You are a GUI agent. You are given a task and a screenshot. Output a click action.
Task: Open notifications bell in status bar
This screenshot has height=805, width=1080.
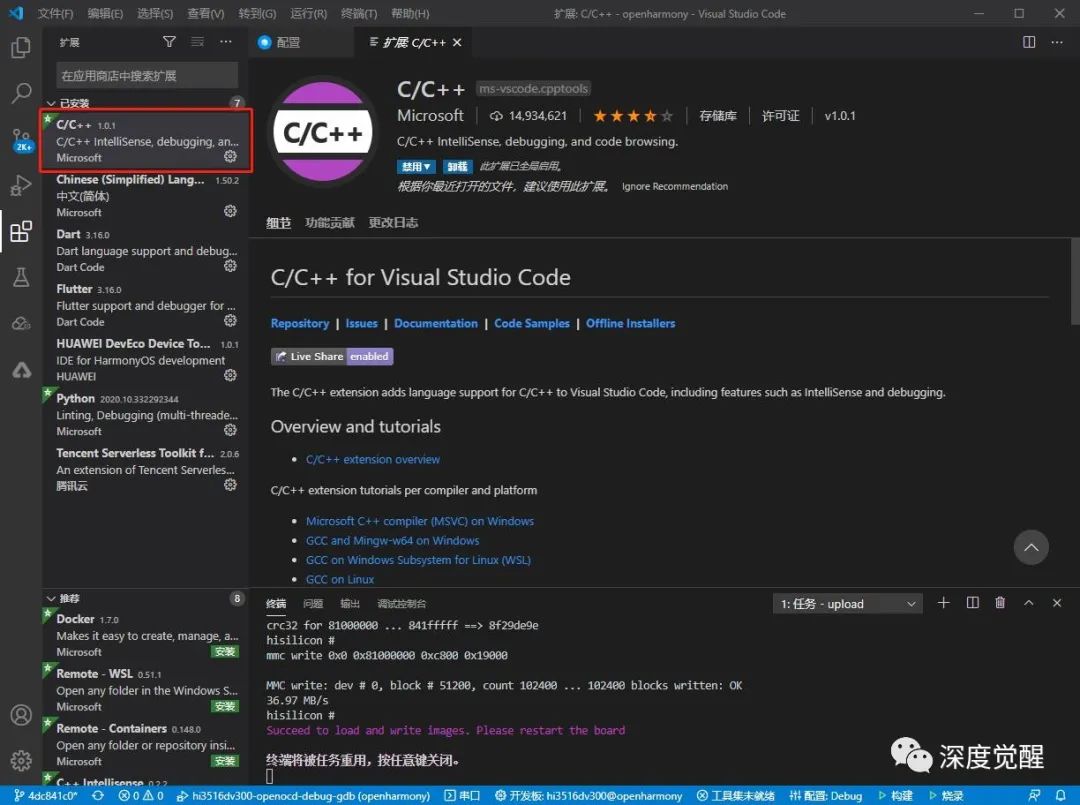coord(1061,795)
